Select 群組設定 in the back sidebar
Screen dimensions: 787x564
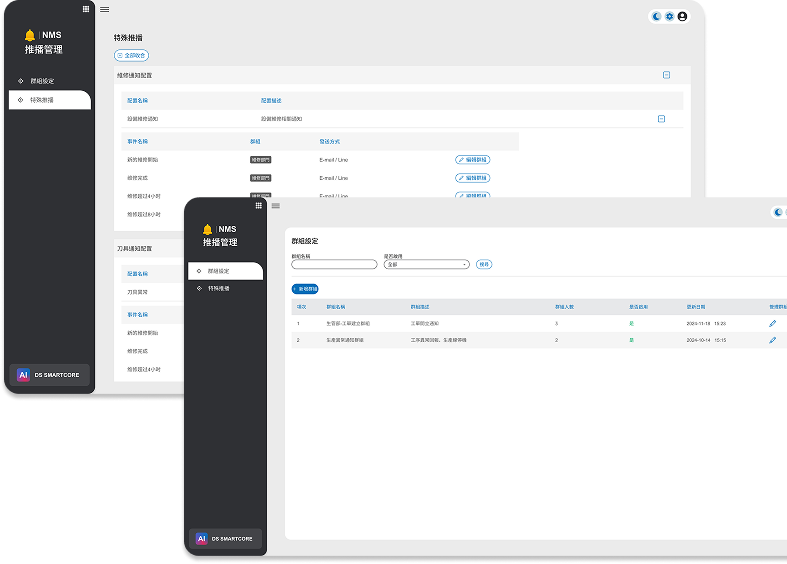42,80
